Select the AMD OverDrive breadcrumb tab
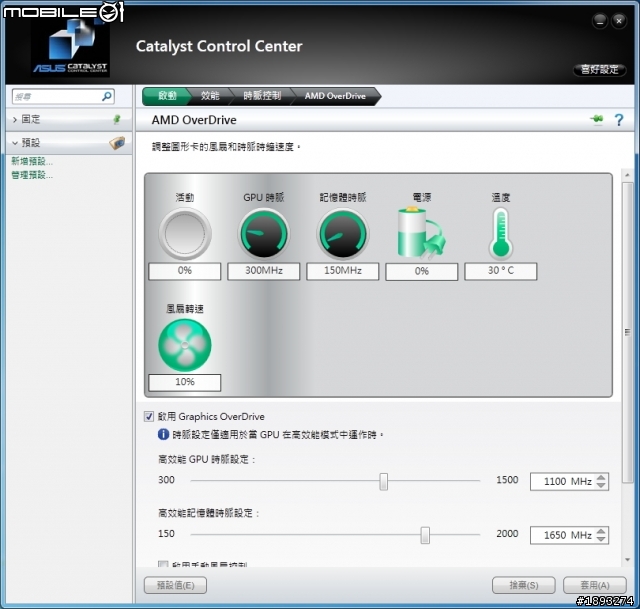 click(x=335, y=96)
